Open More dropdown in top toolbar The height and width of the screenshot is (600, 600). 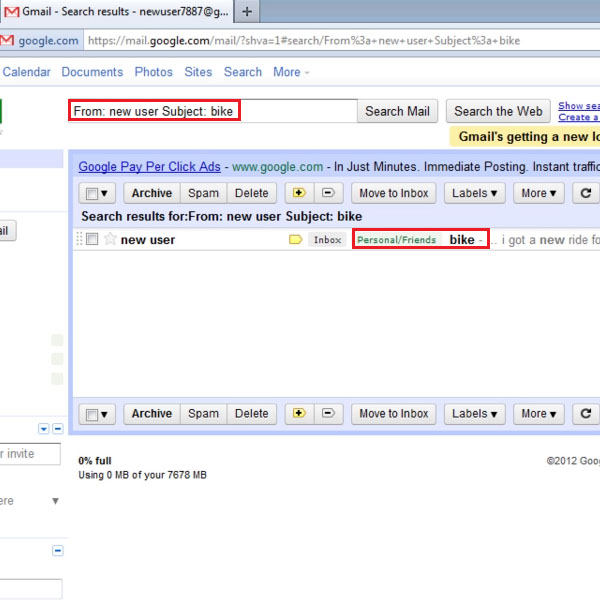click(x=539, y=193)
